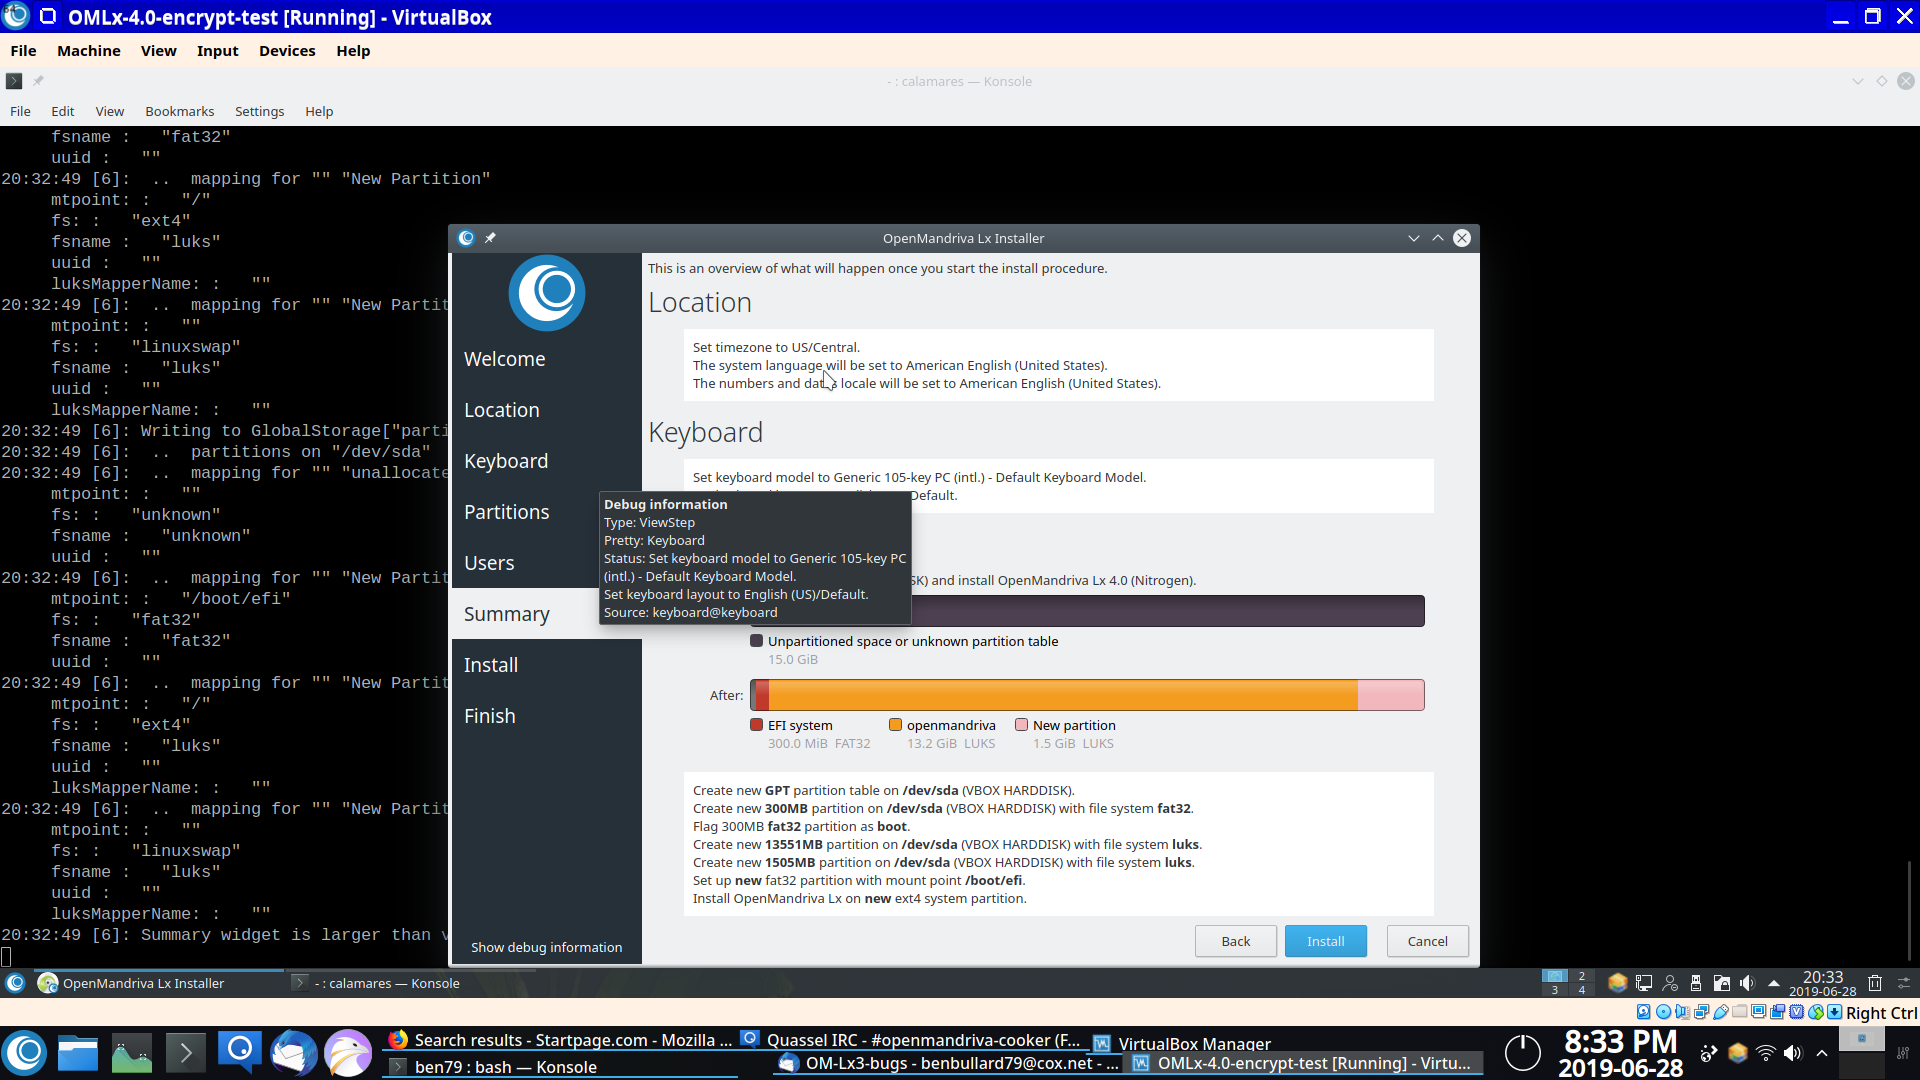Open the host OpenMandriva application launcher

pos(25,1053)
